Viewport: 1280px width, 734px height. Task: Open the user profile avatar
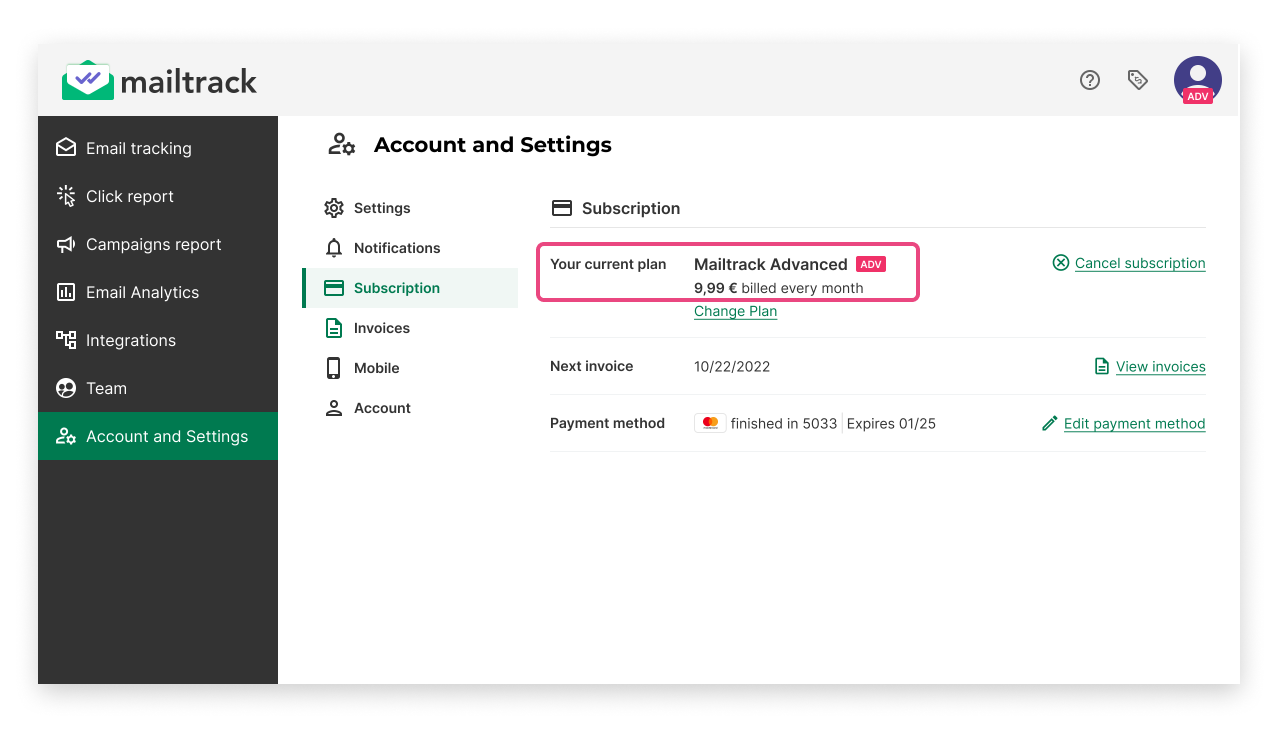point(1197,80)
